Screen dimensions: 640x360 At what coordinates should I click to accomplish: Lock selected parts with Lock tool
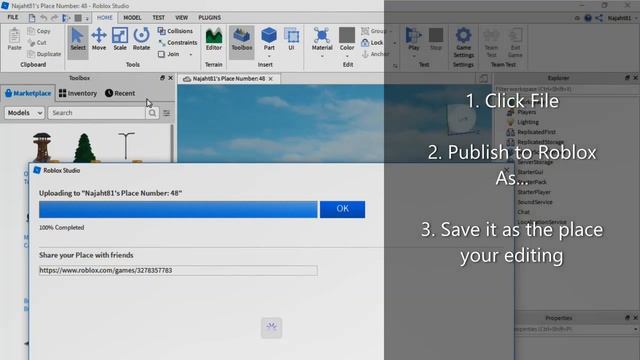tap(372, 42)
